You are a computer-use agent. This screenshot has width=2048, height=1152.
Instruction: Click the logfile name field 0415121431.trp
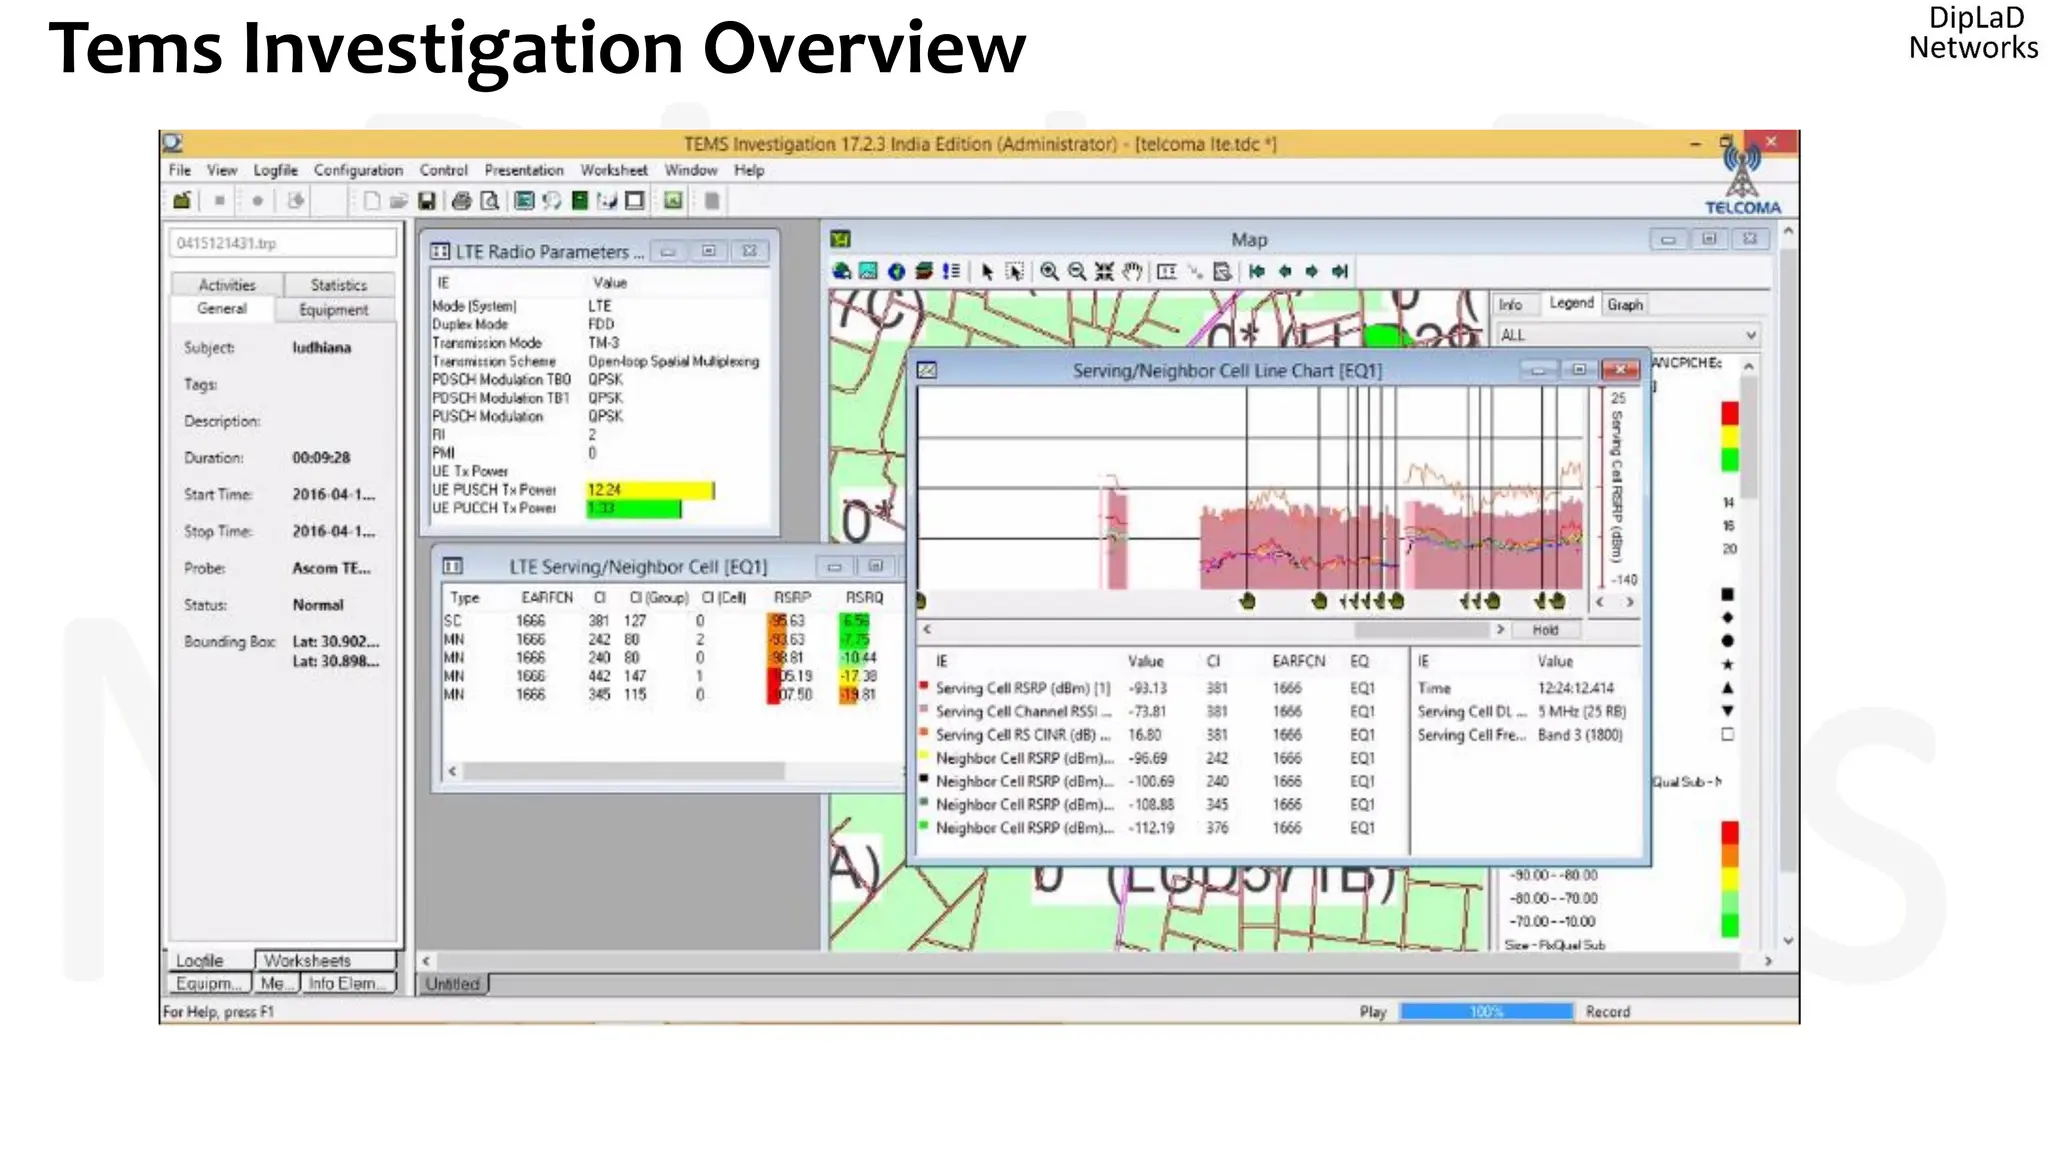(284, 243)
